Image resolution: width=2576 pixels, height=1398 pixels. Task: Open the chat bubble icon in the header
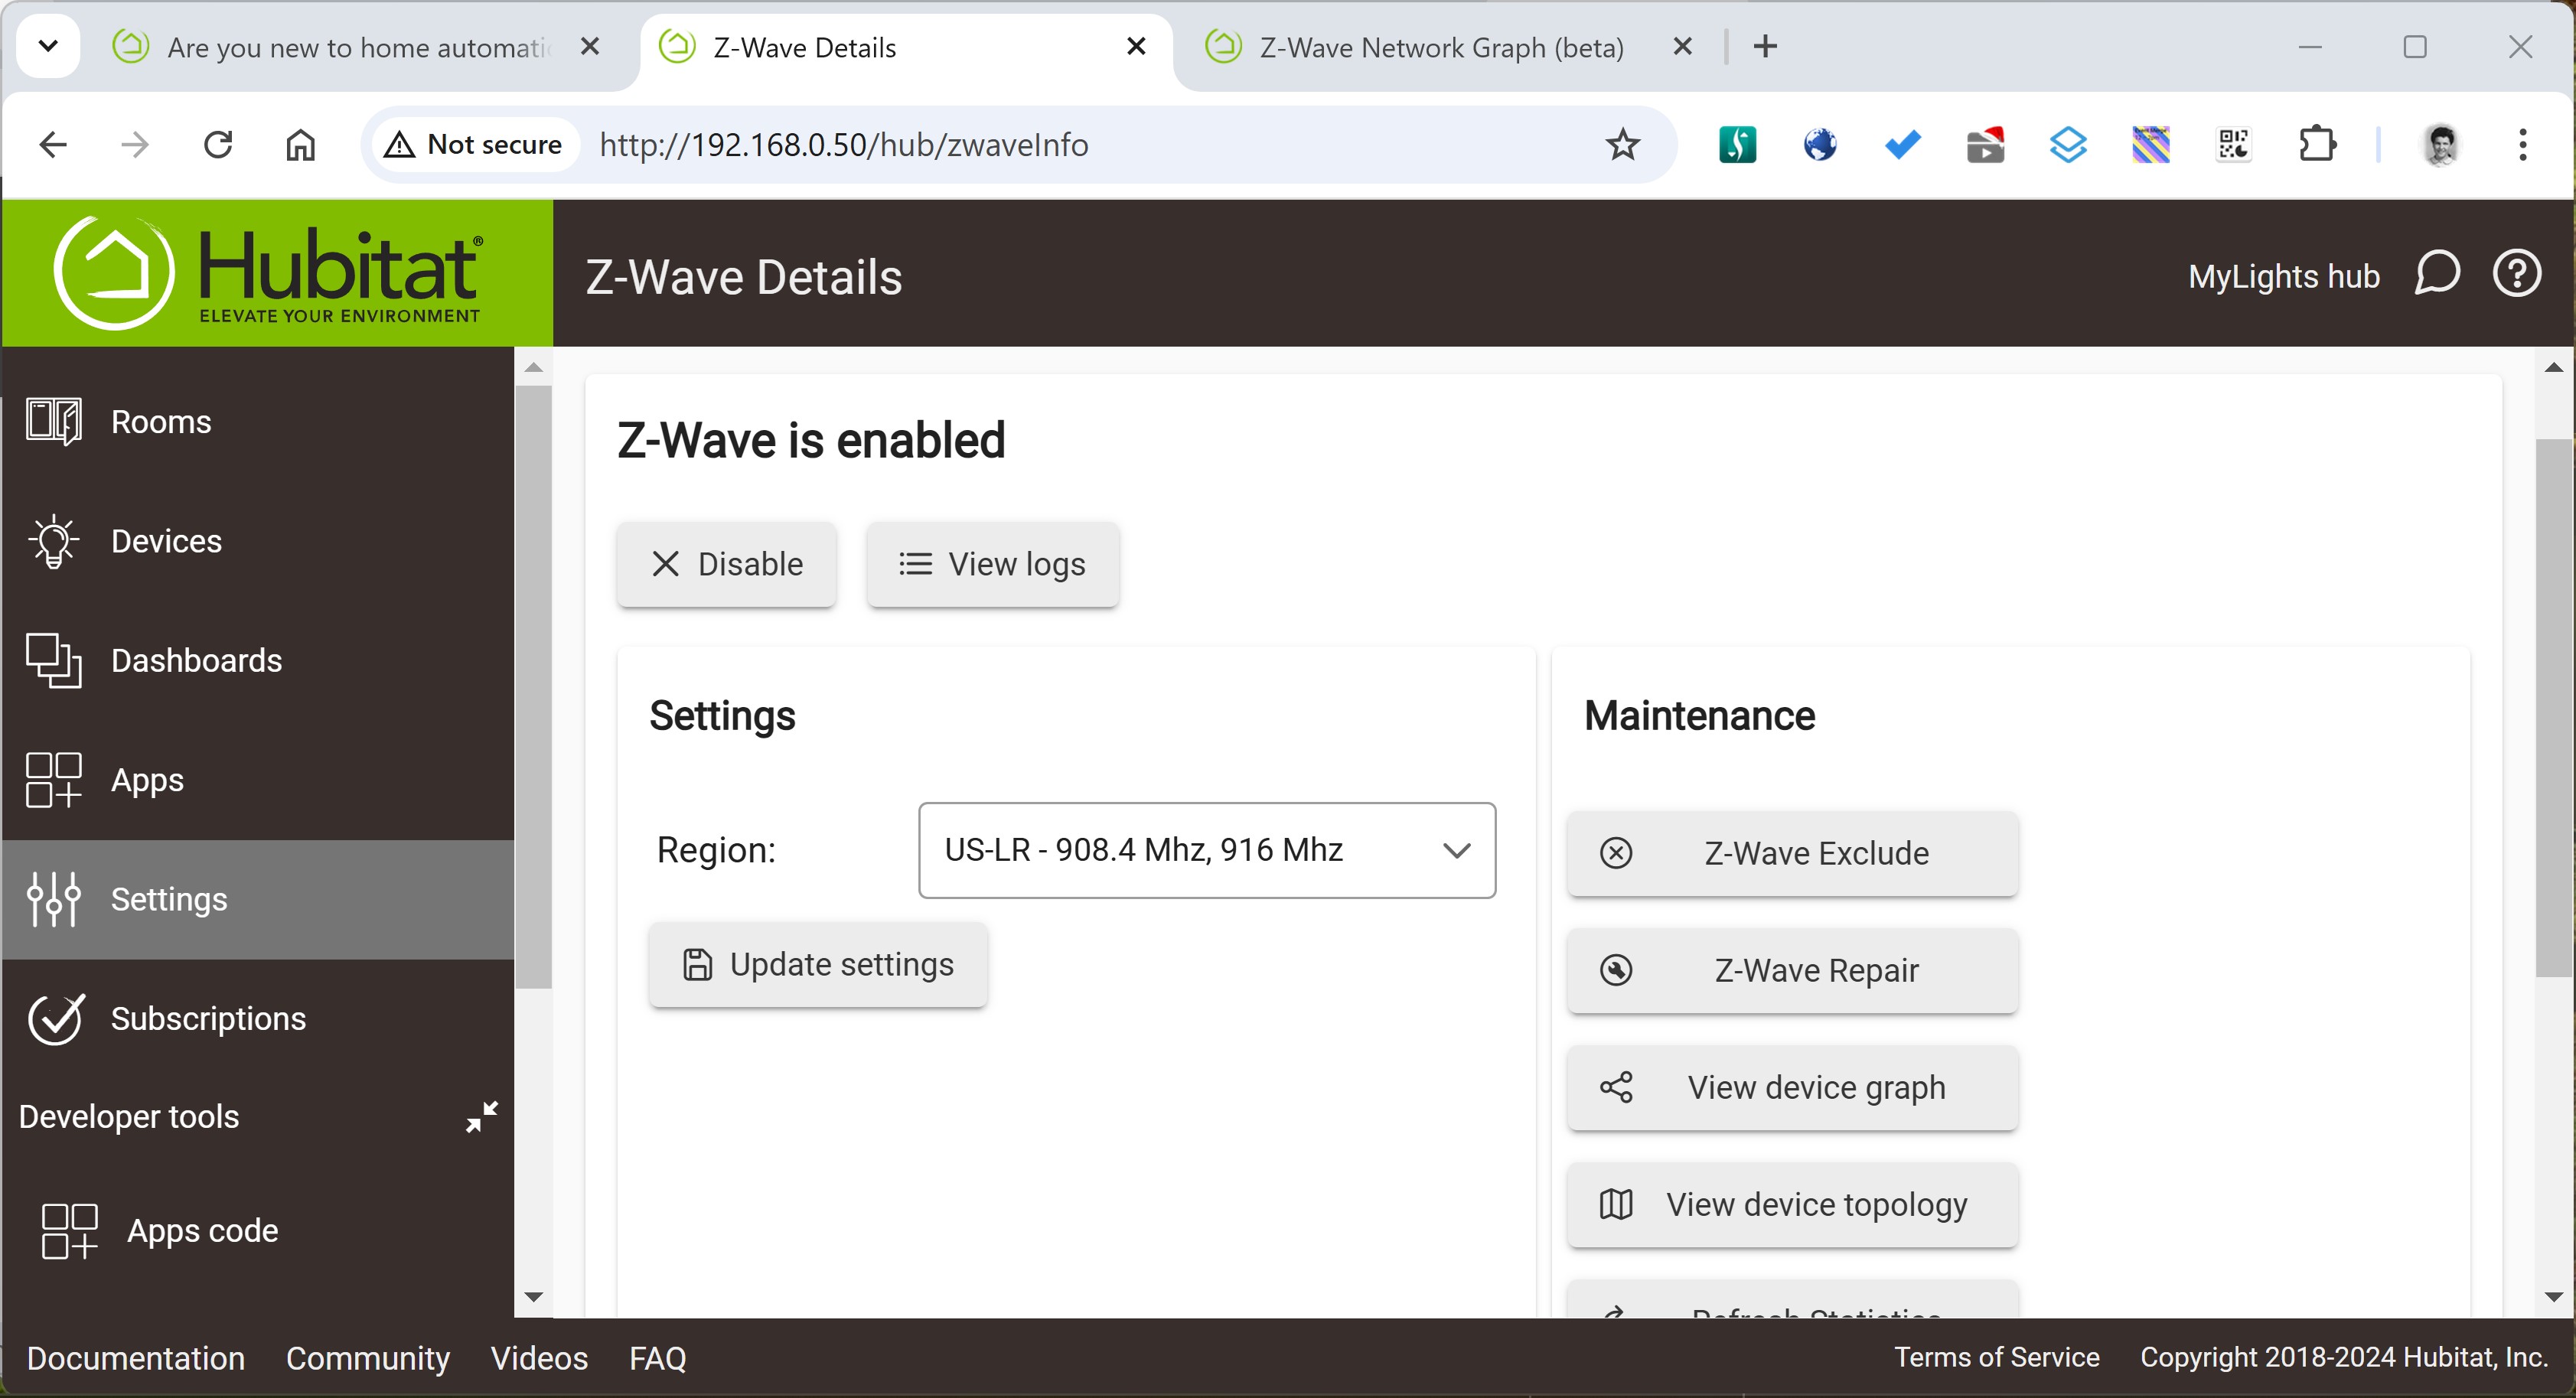[2437, 273]
